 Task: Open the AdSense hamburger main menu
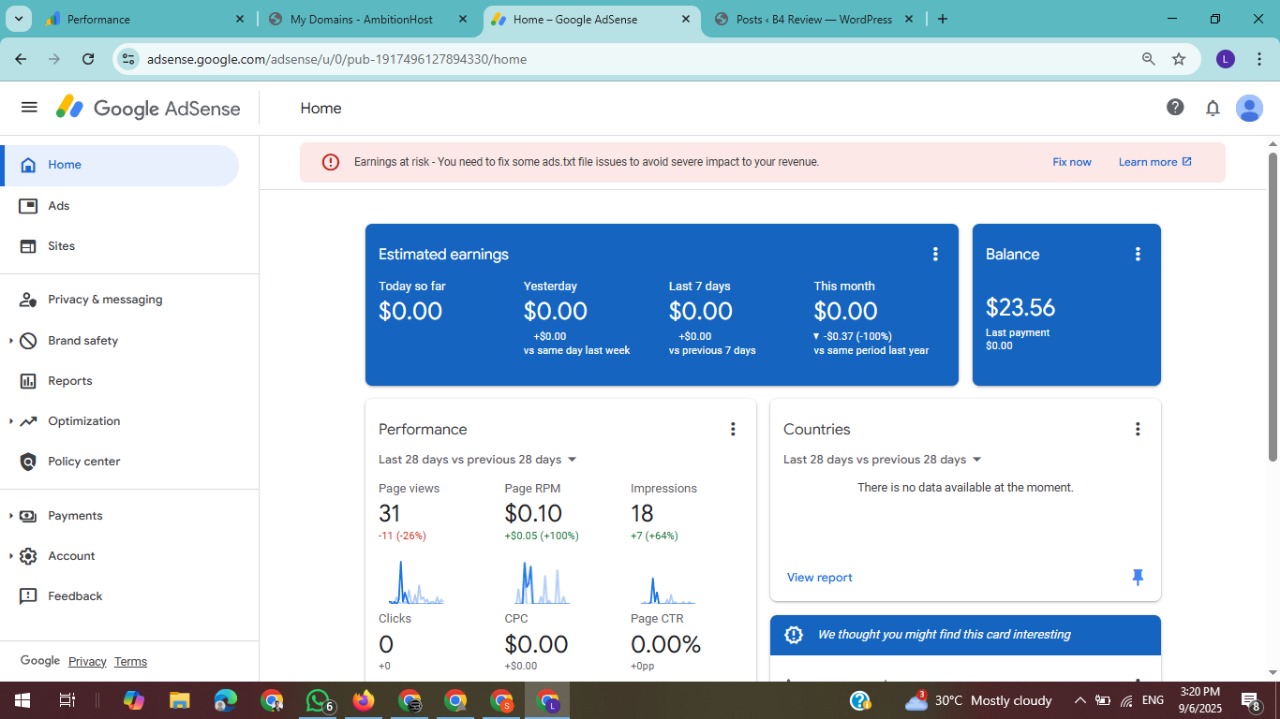click(x=29, y=107)
